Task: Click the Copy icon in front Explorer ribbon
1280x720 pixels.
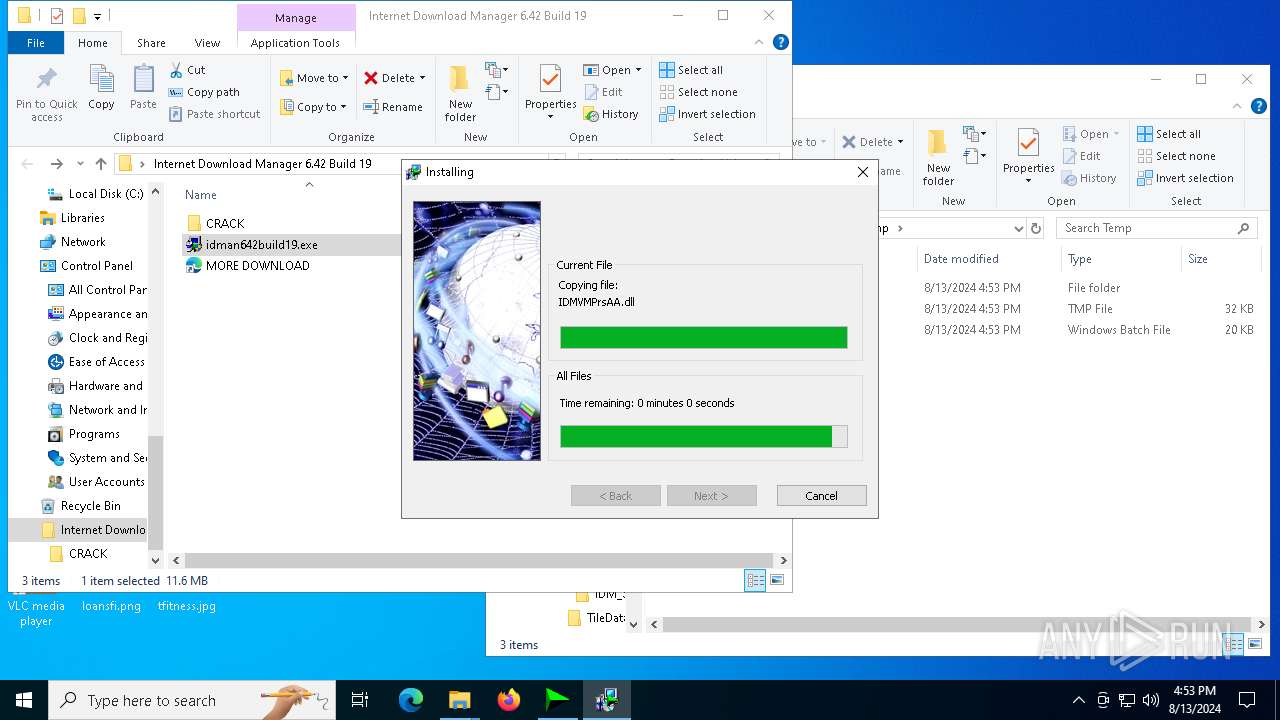Action: tap(101, 87)
